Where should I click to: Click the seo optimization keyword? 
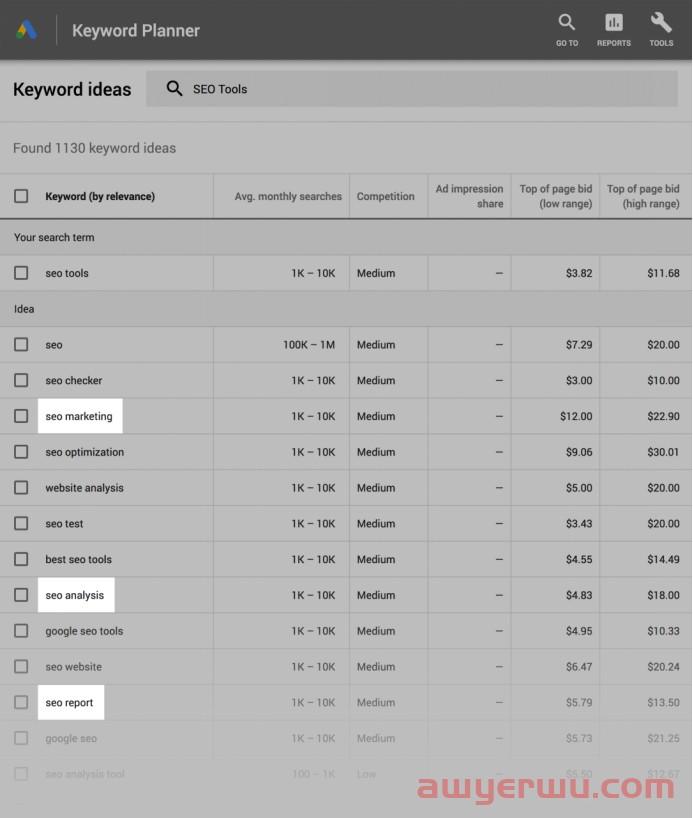[x=85, y=452]
